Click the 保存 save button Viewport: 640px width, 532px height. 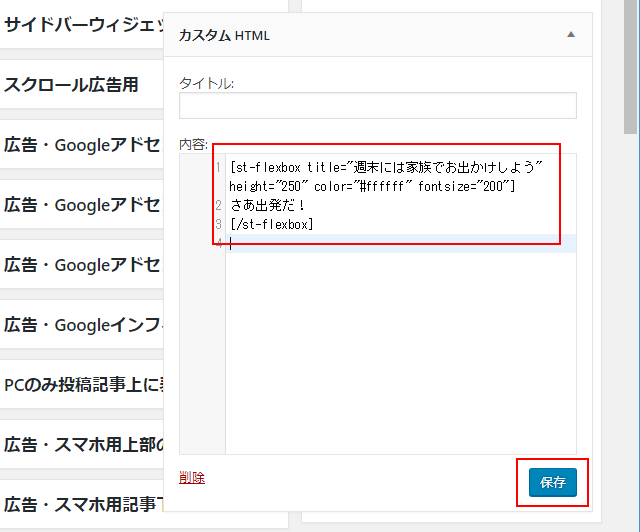point(552,482)
